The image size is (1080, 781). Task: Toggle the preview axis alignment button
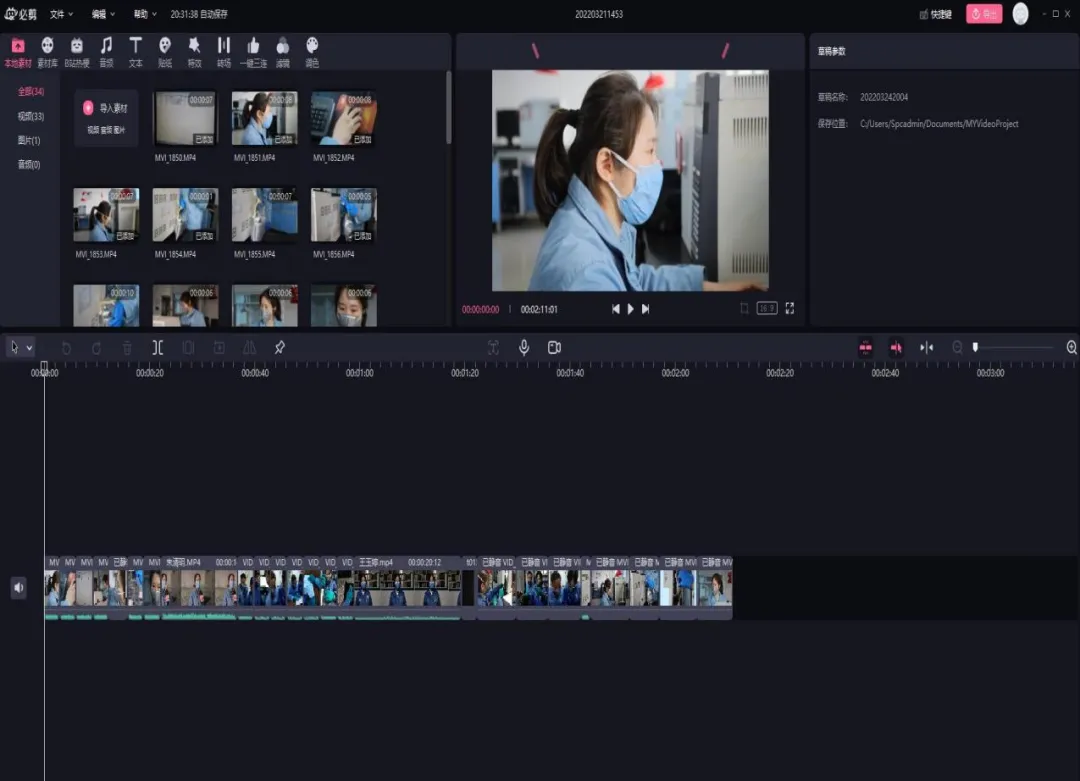(x=926, y=348)
